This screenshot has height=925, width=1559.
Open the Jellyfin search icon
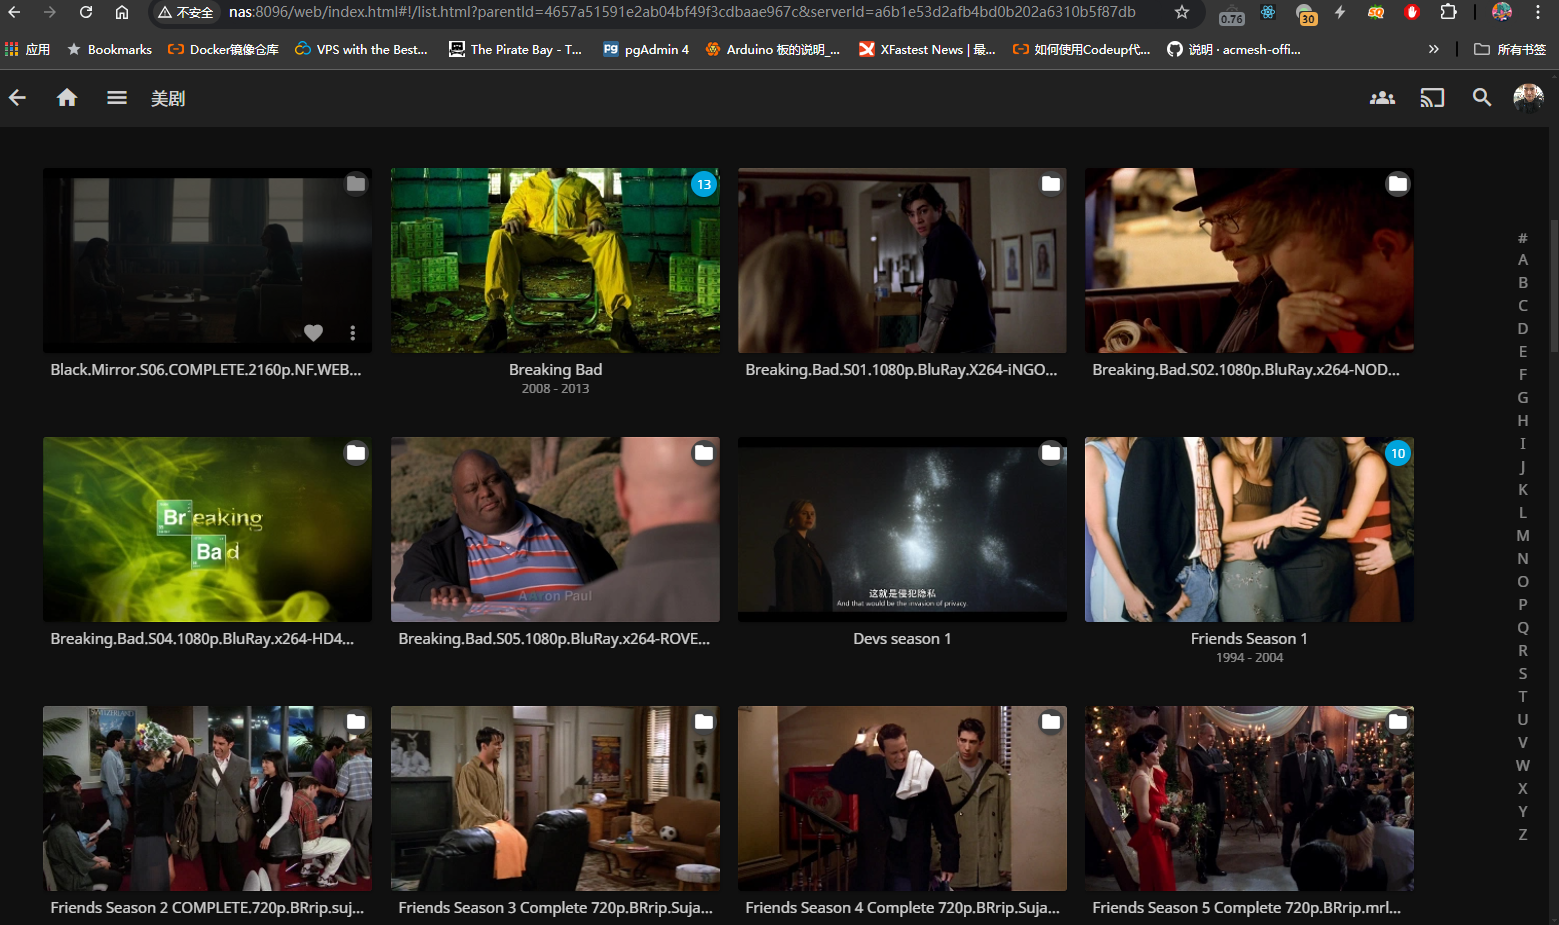tap(1482, 97)
